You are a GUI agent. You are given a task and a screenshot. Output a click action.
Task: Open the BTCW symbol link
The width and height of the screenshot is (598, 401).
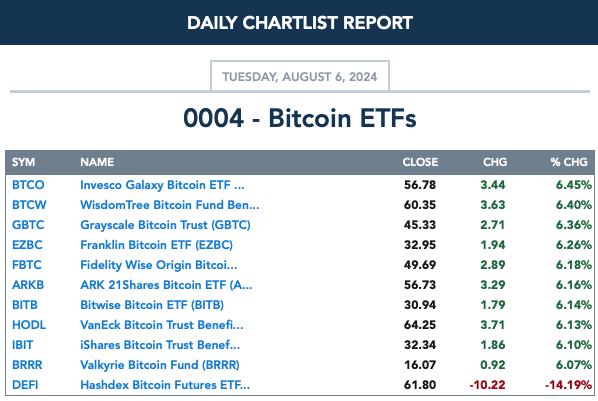[x=29, y=205]
